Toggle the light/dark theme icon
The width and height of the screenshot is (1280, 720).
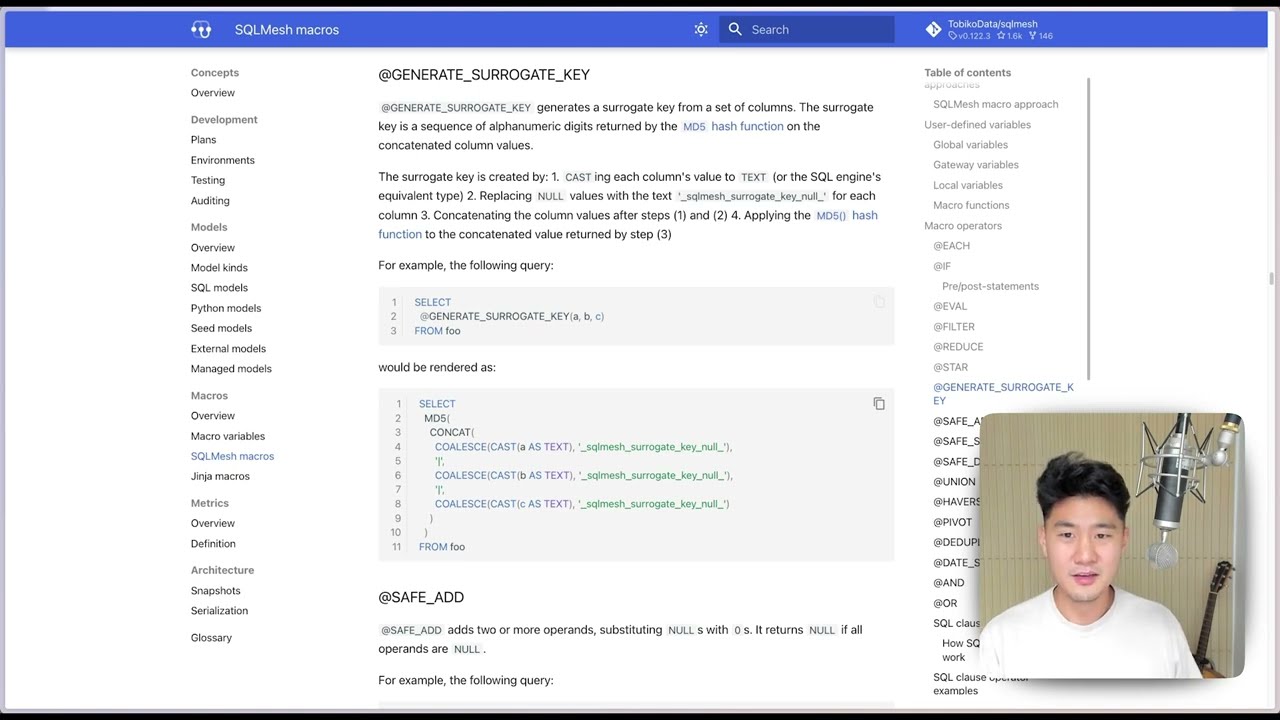[x=701, y=29]
